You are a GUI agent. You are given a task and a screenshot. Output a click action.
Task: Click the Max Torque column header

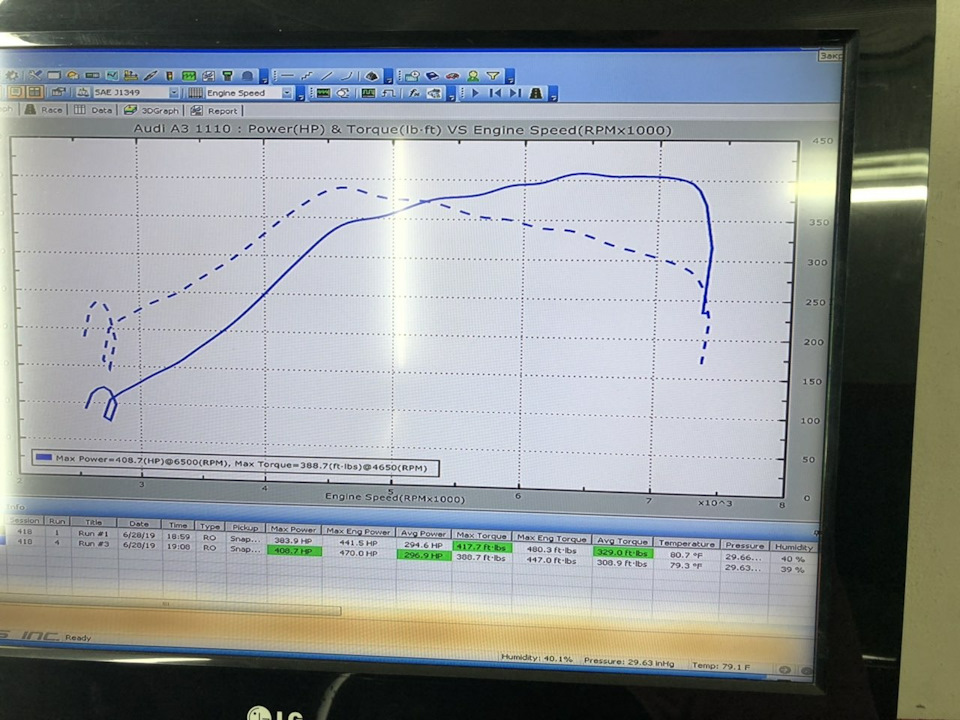pos(481,536)
